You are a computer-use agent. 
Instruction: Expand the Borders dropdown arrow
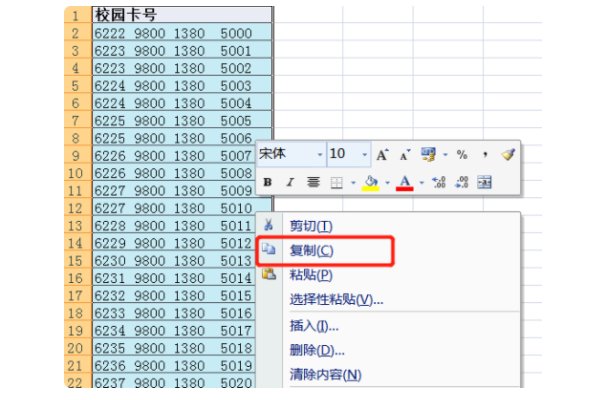[x=353, y=183]
